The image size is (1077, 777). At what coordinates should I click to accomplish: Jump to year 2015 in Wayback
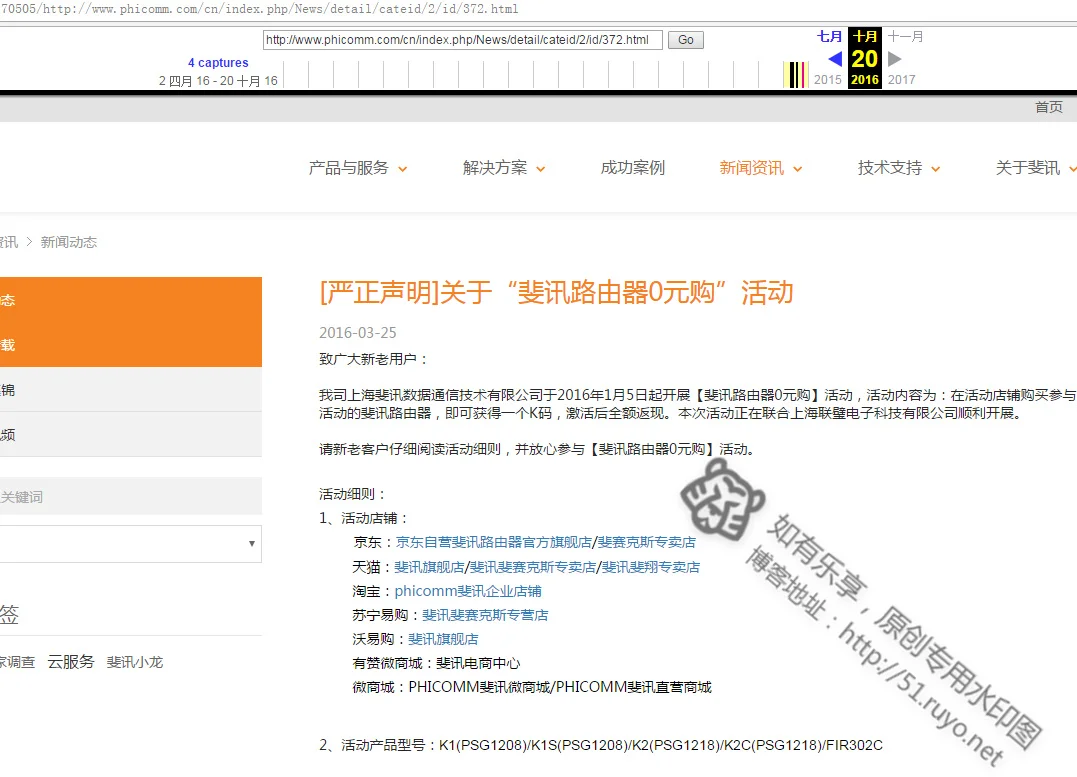[828, 80]
